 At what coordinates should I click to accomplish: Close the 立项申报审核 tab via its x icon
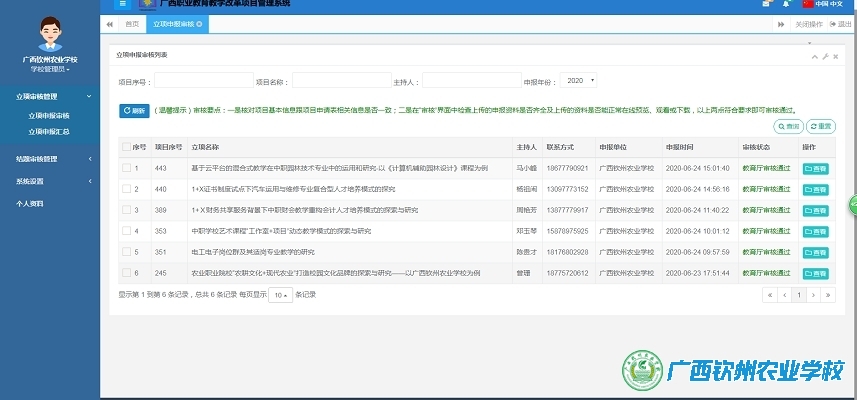[x=199, y=23]
